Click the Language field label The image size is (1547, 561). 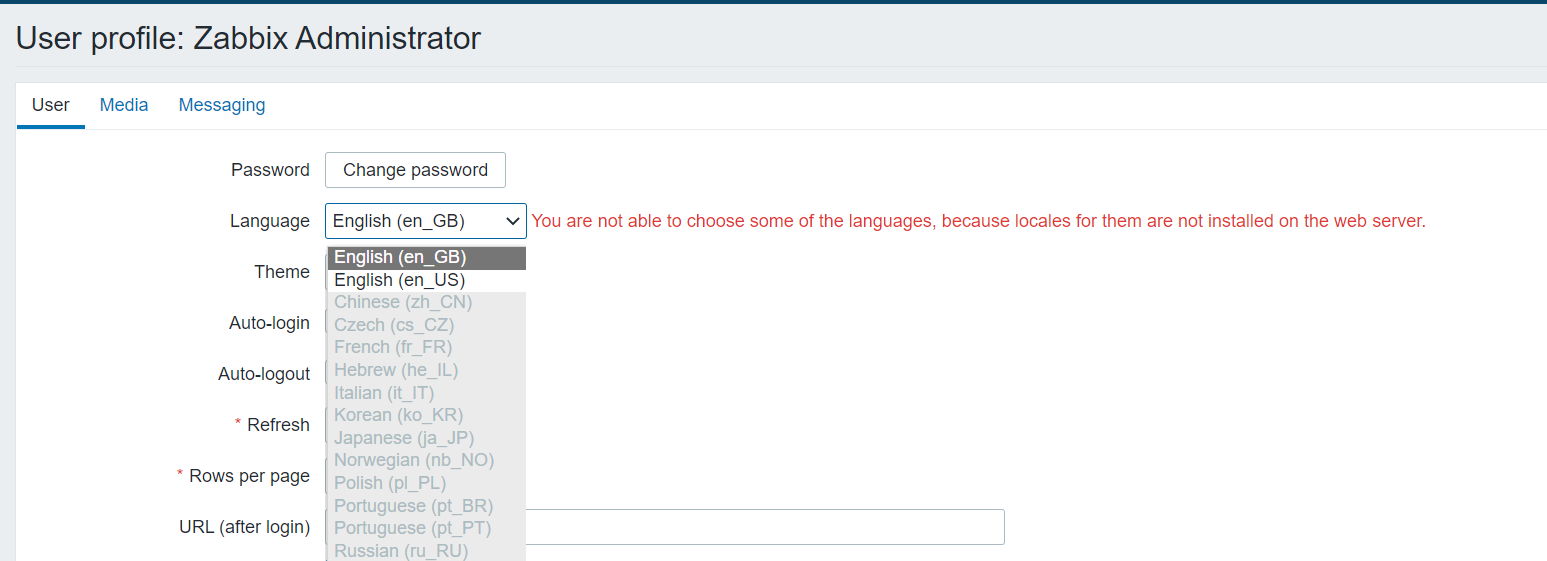270,221
